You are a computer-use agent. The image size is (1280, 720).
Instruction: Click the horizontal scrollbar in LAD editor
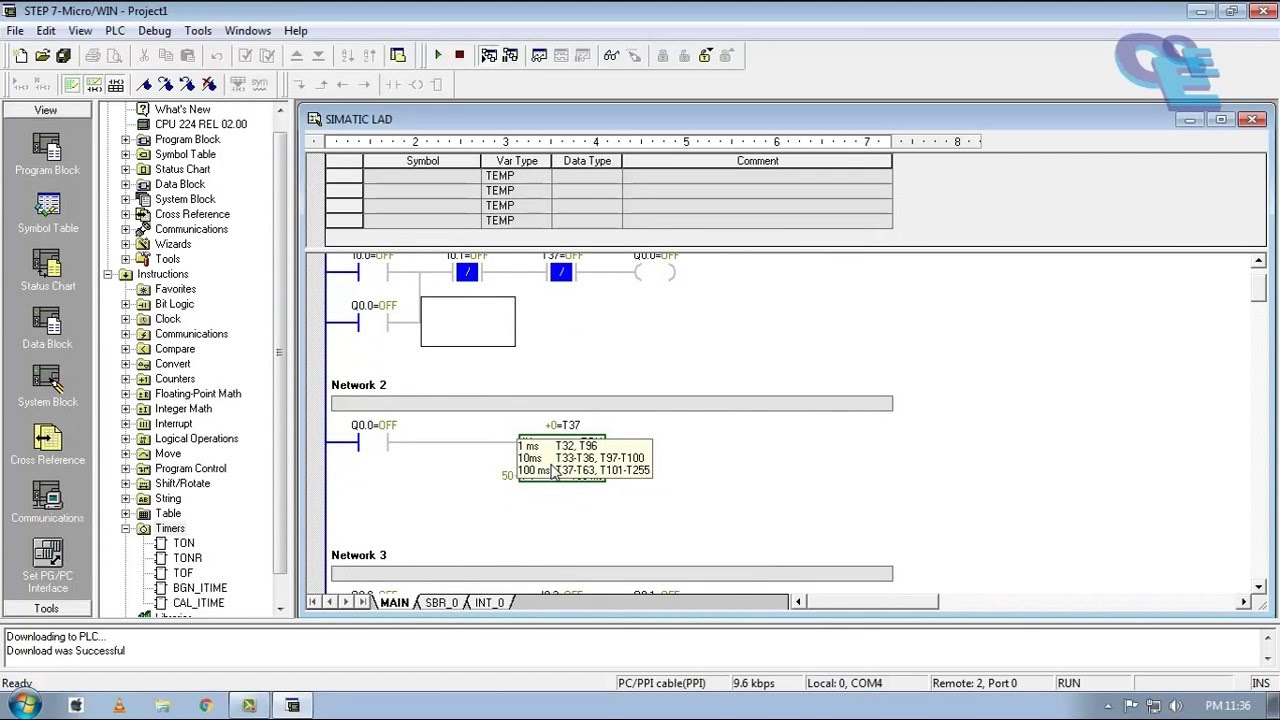[1020, 602]
